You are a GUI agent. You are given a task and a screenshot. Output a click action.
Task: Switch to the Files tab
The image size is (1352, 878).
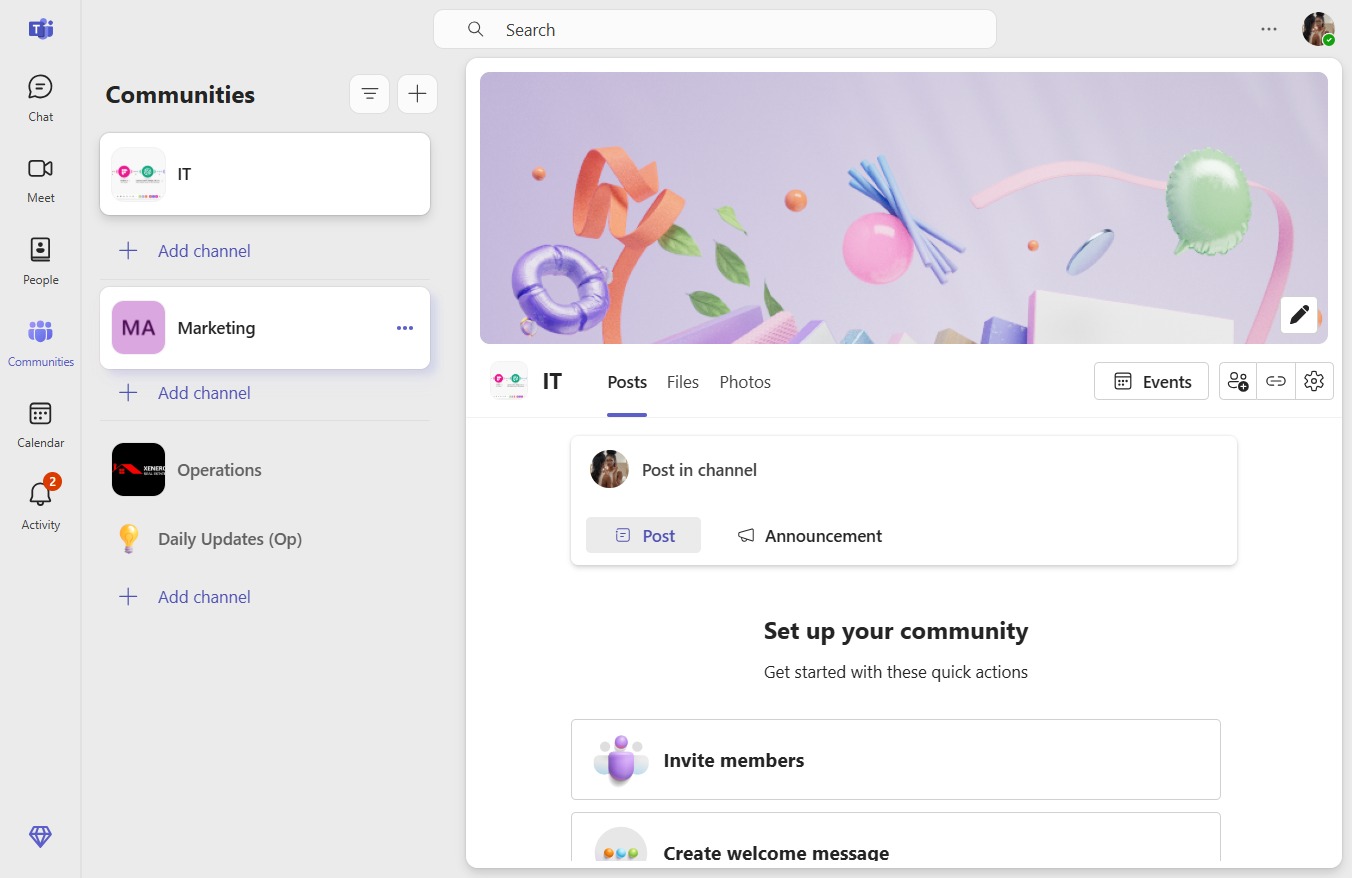point(683,382)
